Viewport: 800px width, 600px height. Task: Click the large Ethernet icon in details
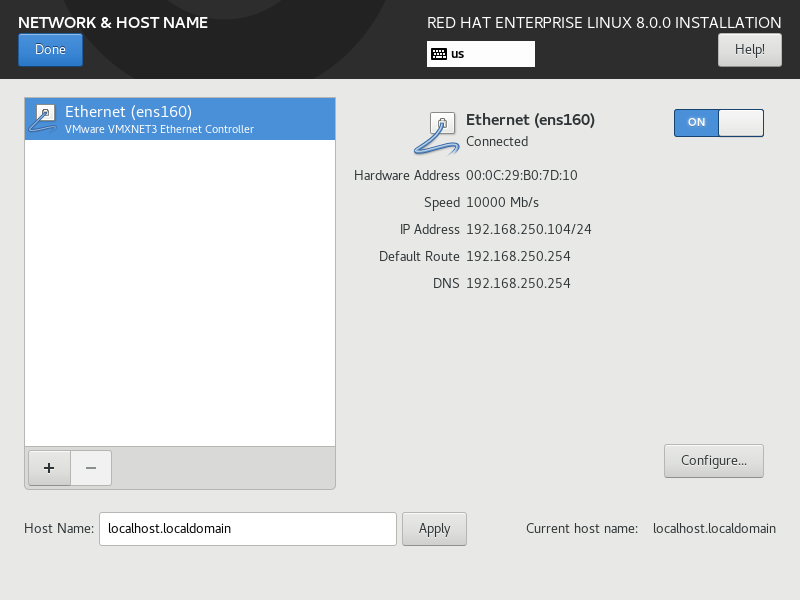click(x=436, y=133)
